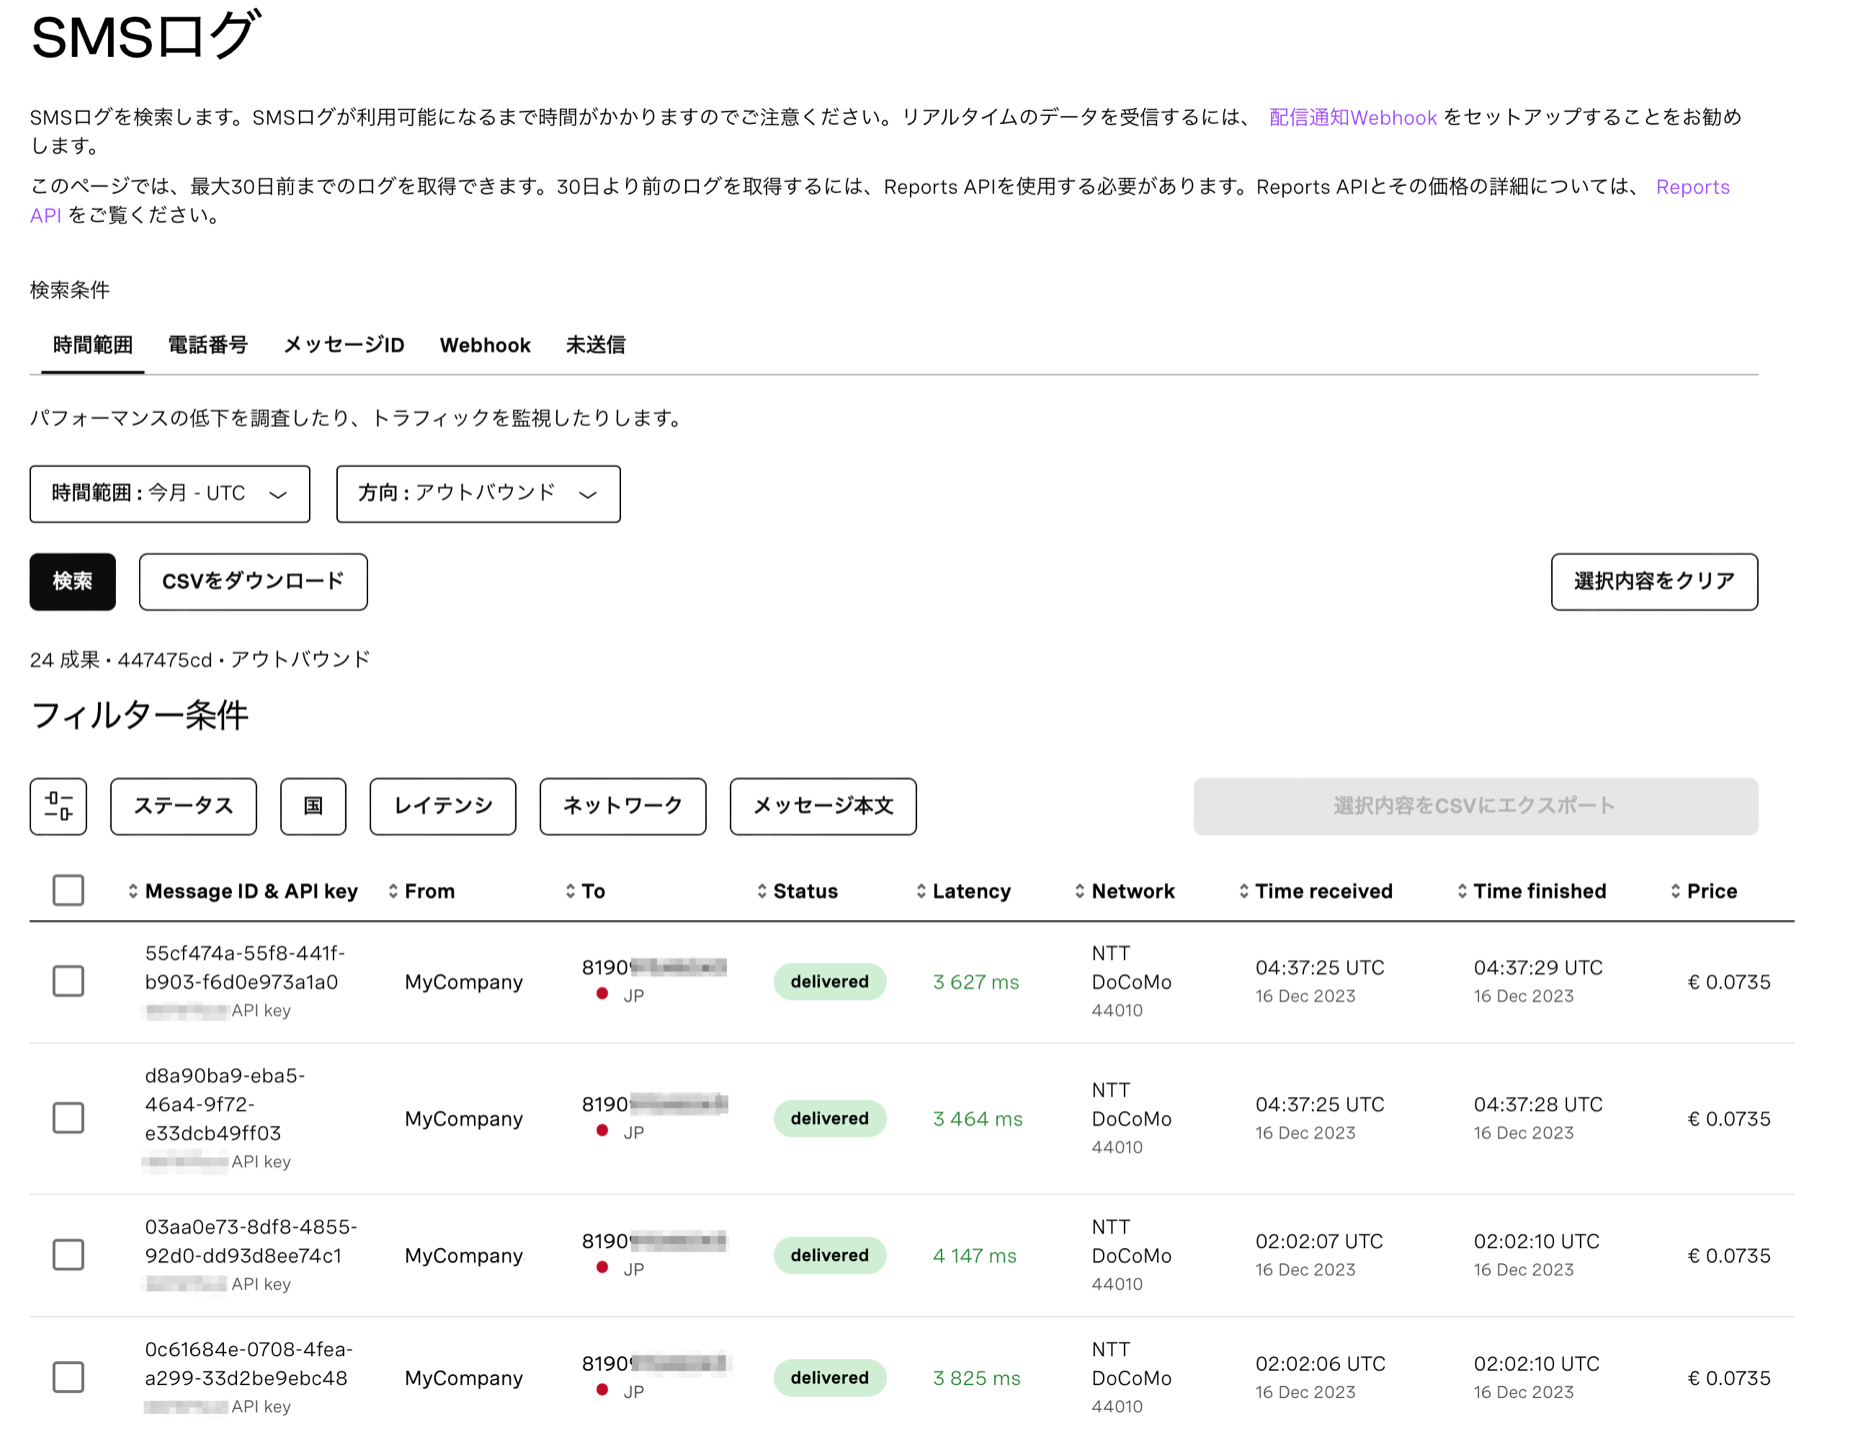This screenshot has width=1872, height=1438.
Task: Click latency value 3 627 ms
Action: point(976,982)
